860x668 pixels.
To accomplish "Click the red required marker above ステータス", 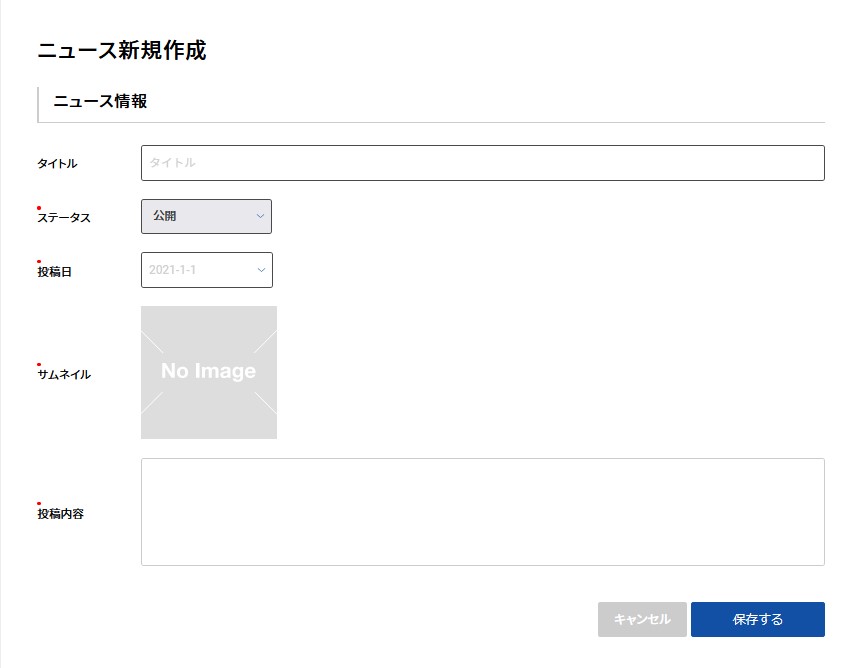I will 39,208.
